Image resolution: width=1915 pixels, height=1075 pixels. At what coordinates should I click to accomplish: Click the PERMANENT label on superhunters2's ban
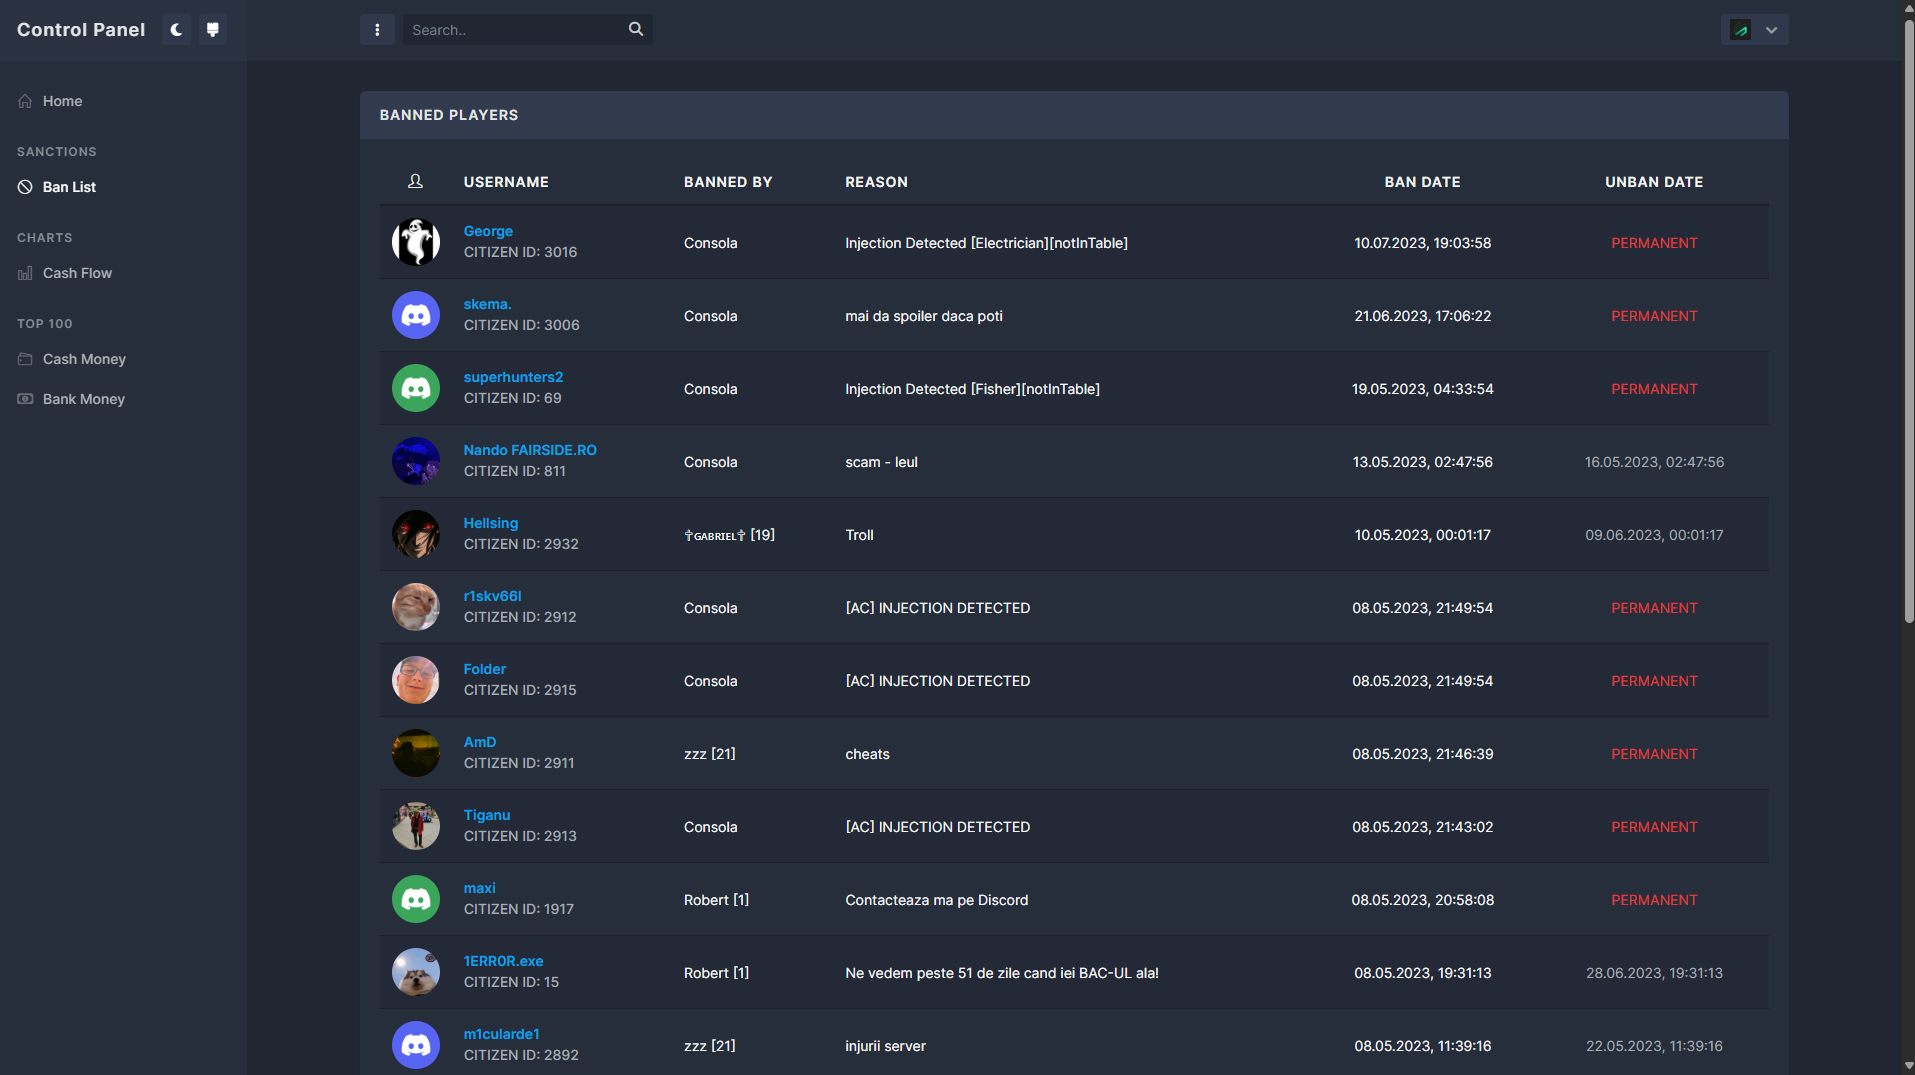[x=1654, y=388]
